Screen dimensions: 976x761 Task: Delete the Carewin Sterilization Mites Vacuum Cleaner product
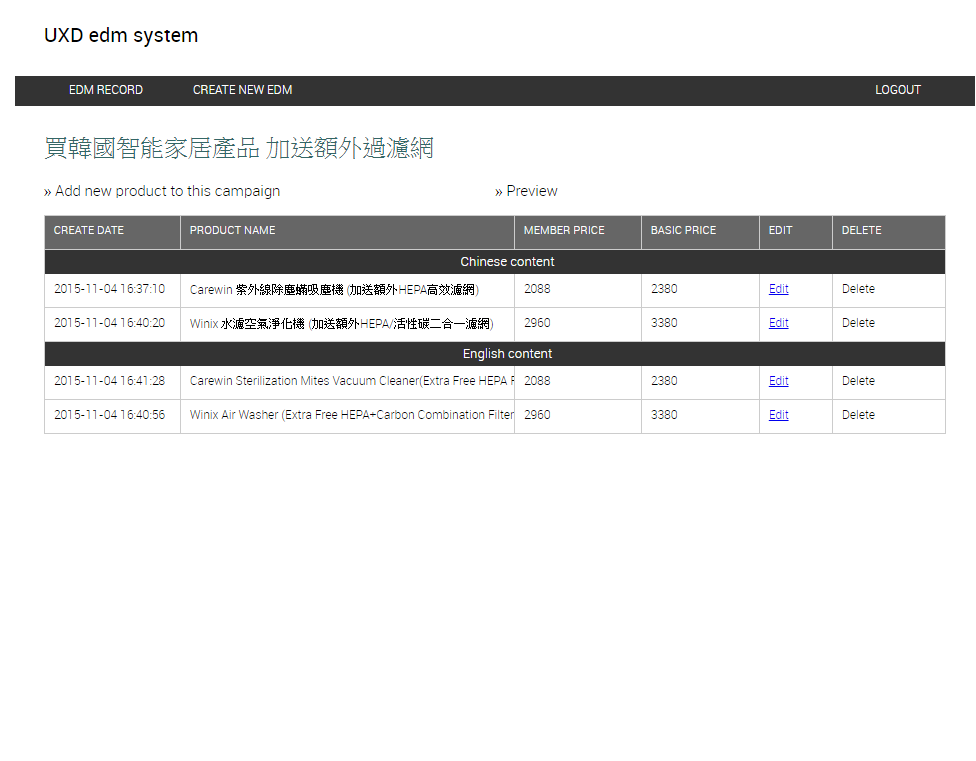coord(858,381)
